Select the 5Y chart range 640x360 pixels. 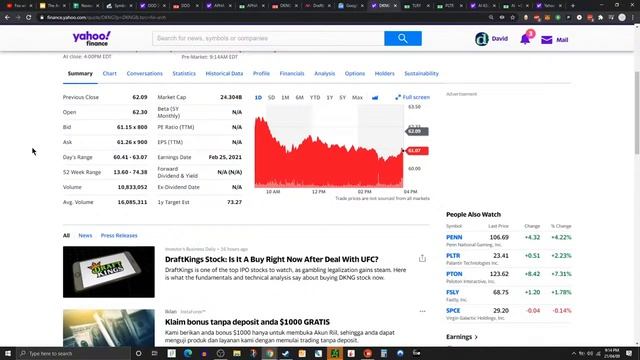click(342, 98)
